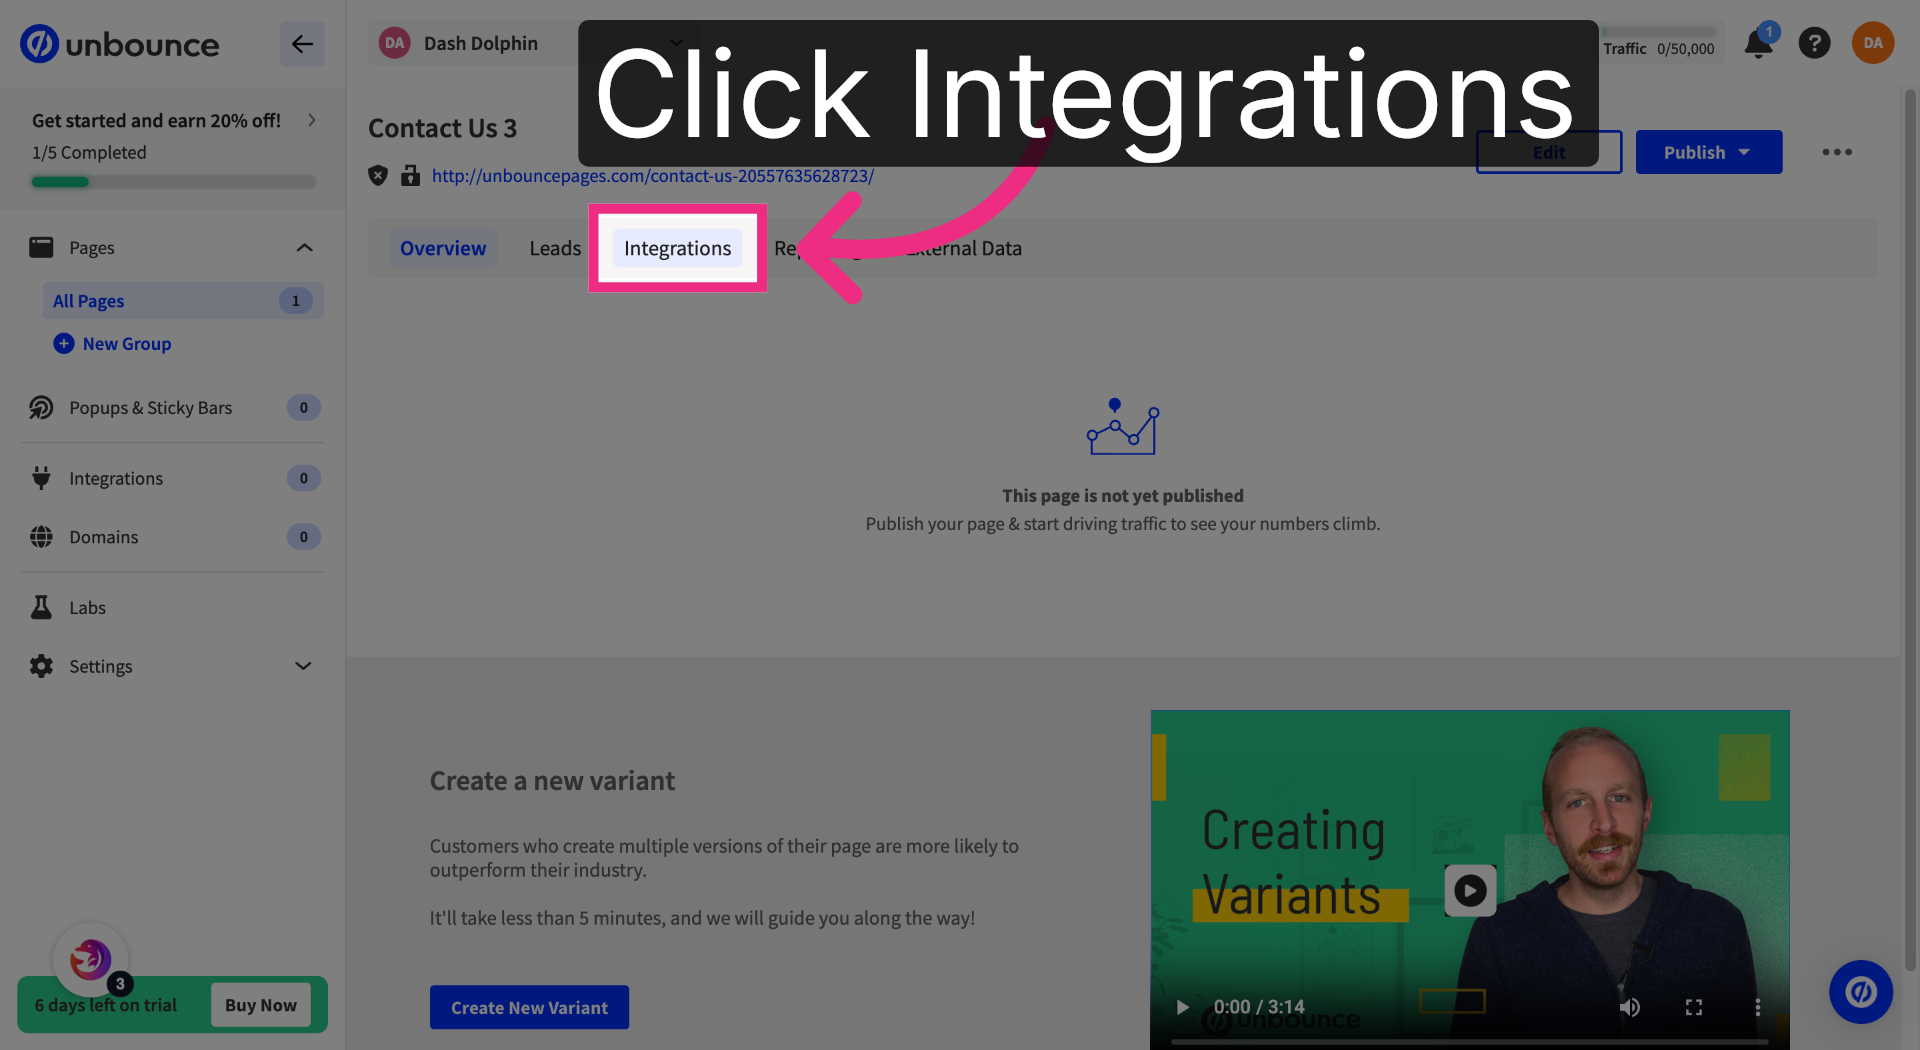The image size is (1920, 1050).
Task: Click the Contact Us 3 page title
Action: [x=443, y=128]
